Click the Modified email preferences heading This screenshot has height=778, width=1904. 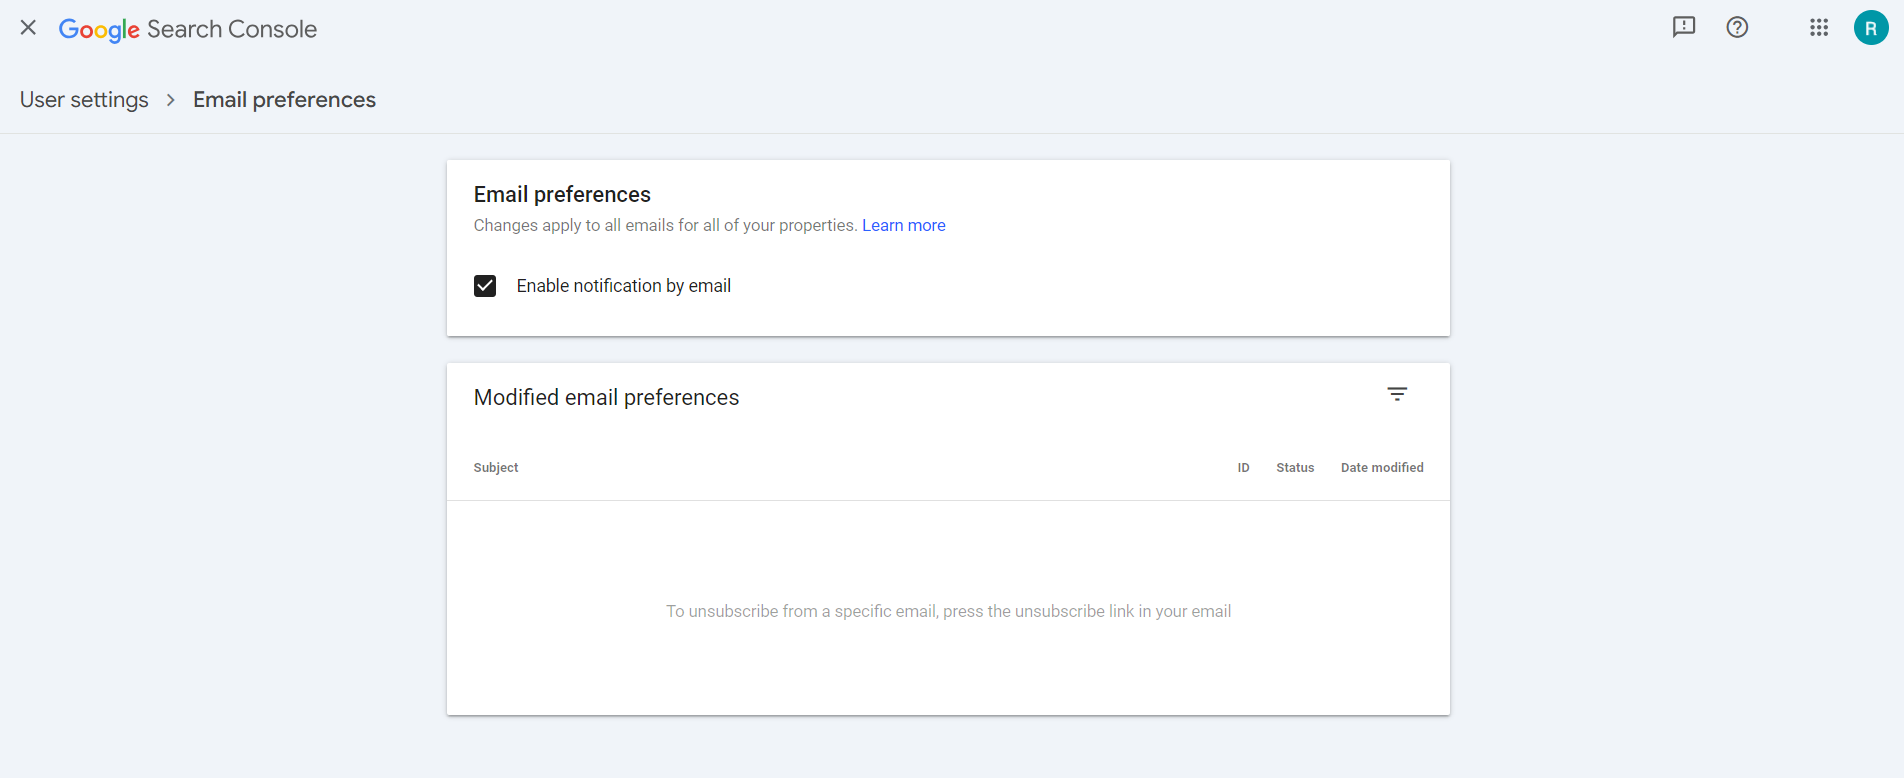tap(606, 398)
